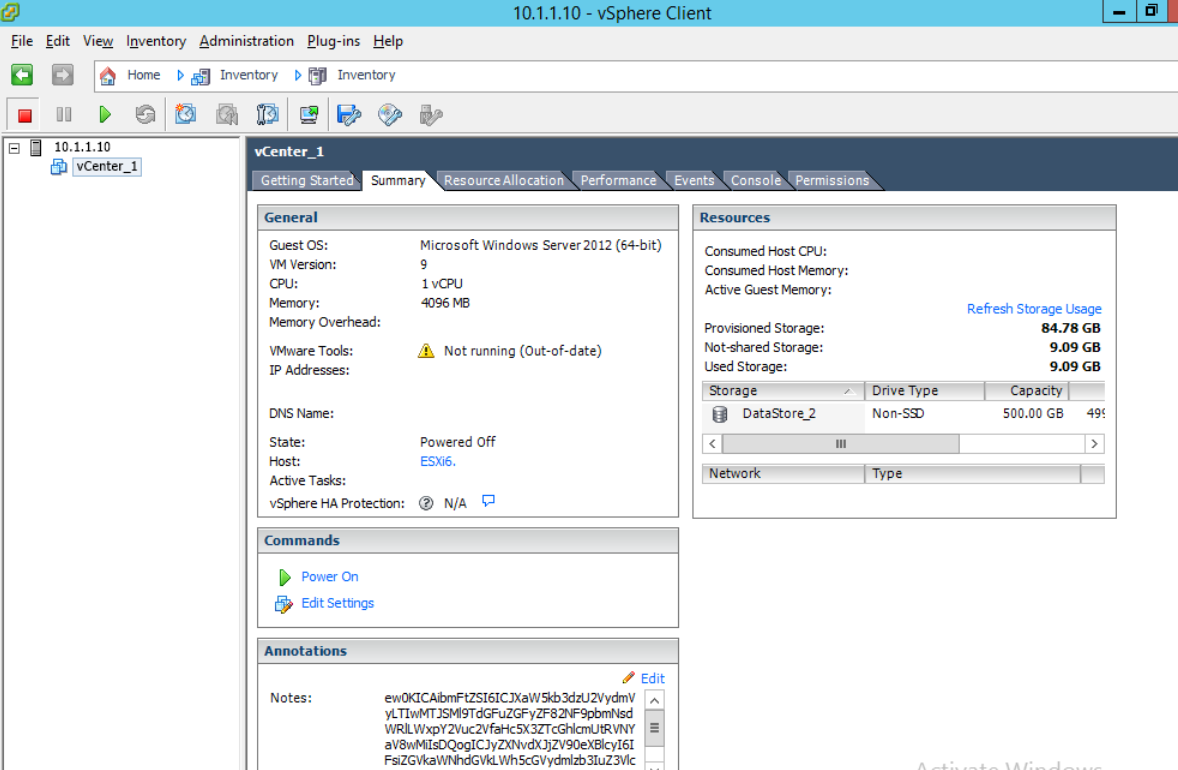1178x770 pixels.
Task: Open the ESXi6 host link
Action: 437,461
